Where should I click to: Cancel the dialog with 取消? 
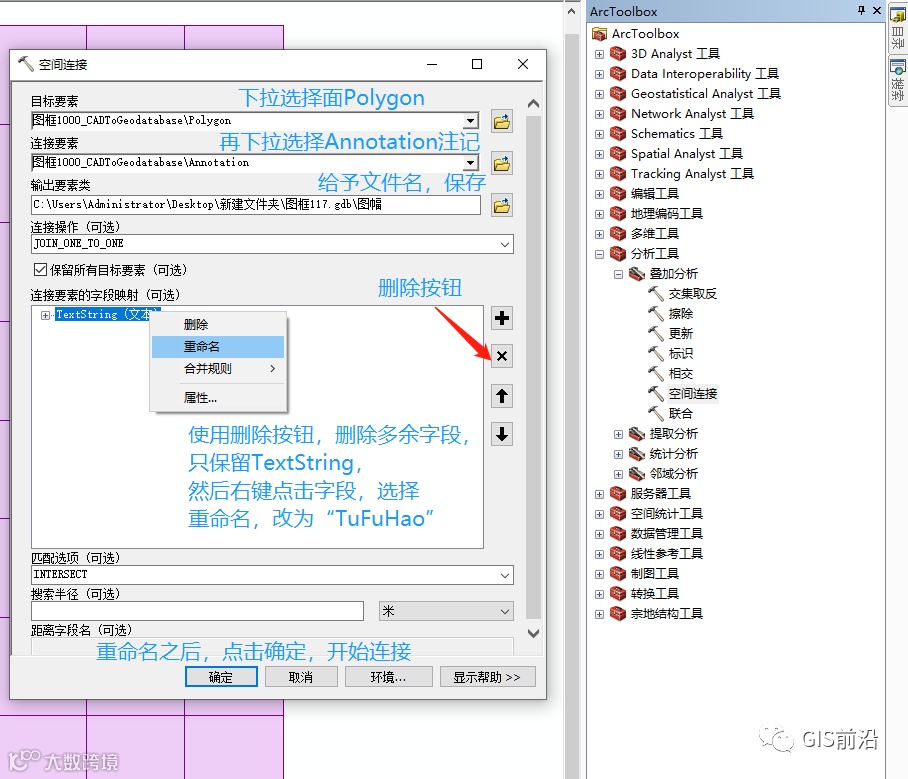[x=301, y=677]
